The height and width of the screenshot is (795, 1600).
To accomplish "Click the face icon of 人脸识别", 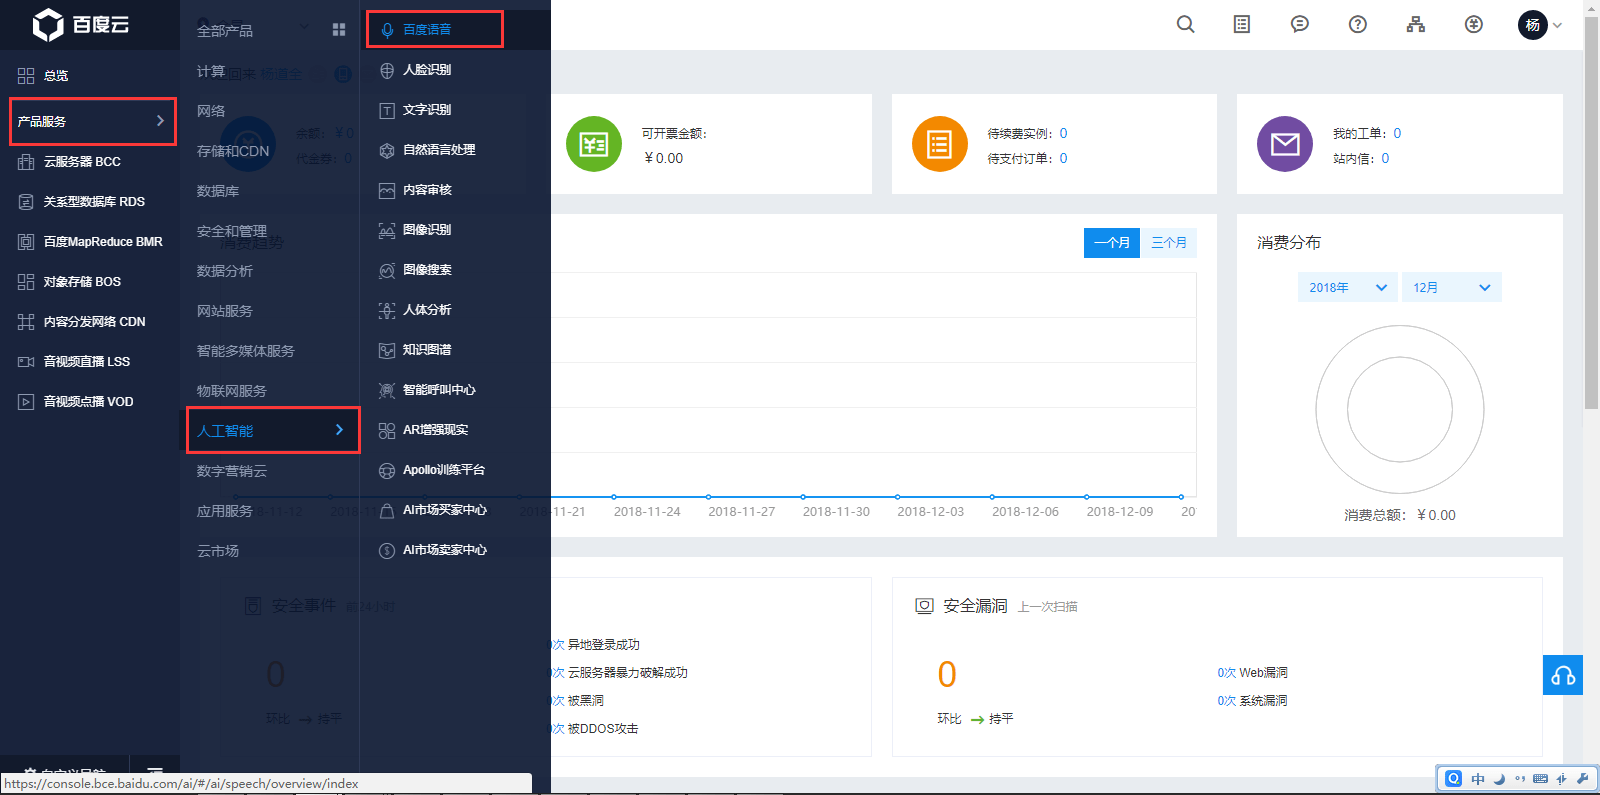I will (x=387, y=70).
